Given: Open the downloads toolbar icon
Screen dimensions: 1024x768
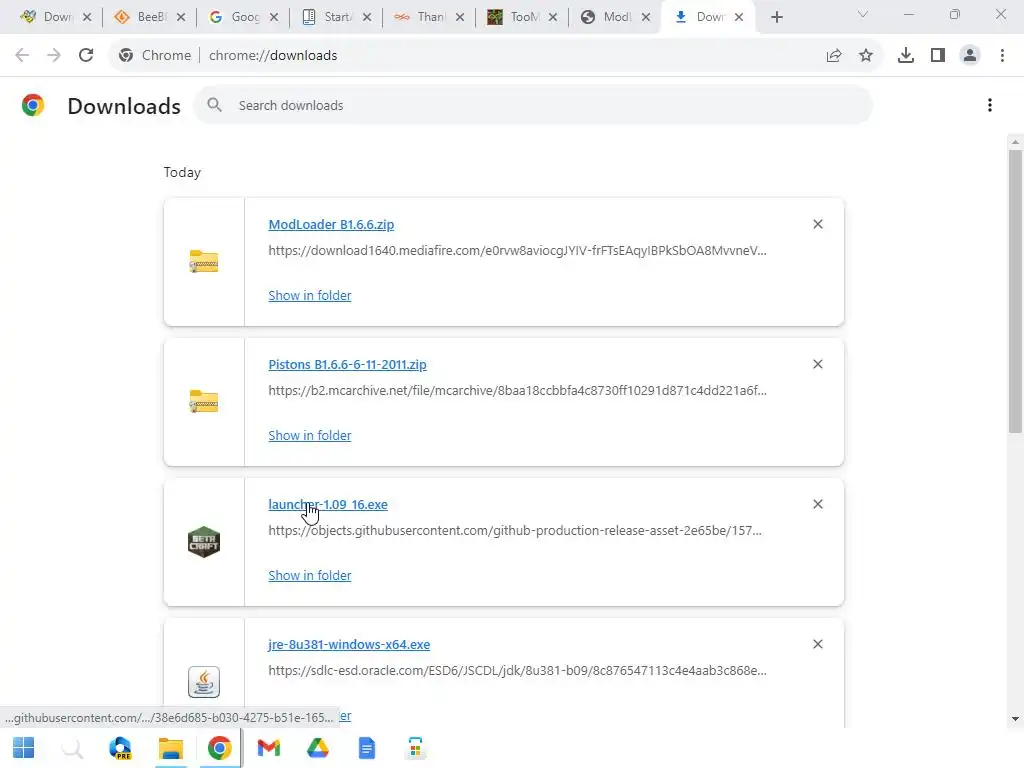Looking at the screenshot, I should click(906, 56).
